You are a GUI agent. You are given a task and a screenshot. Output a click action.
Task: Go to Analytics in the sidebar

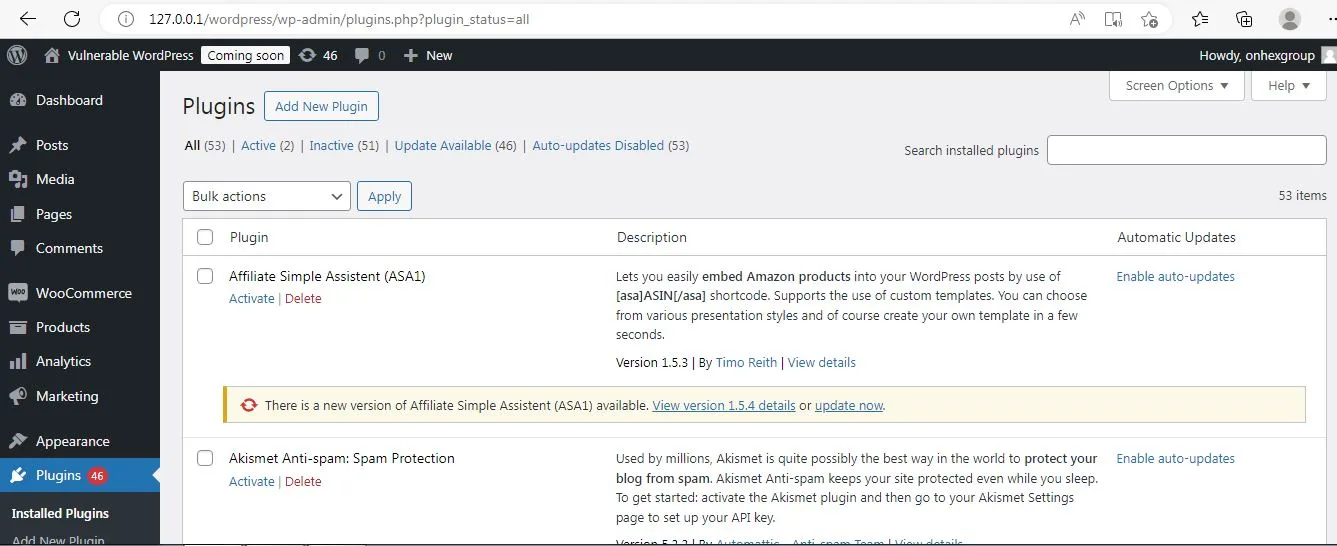63,361
